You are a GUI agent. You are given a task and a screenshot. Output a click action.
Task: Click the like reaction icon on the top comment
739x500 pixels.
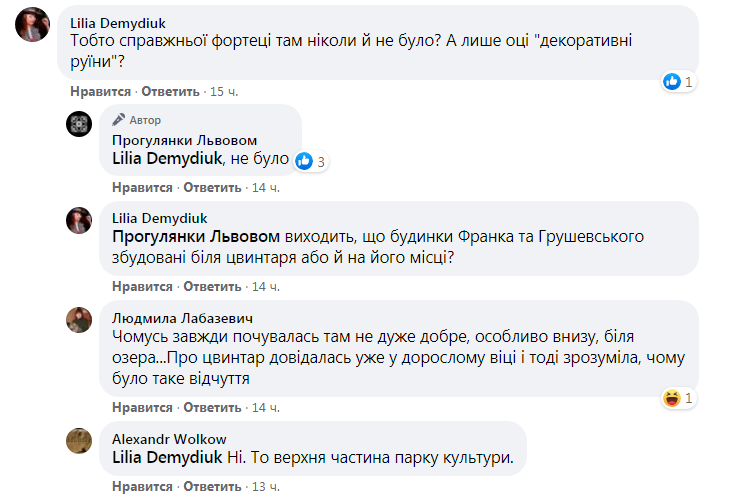click(672, 81)
